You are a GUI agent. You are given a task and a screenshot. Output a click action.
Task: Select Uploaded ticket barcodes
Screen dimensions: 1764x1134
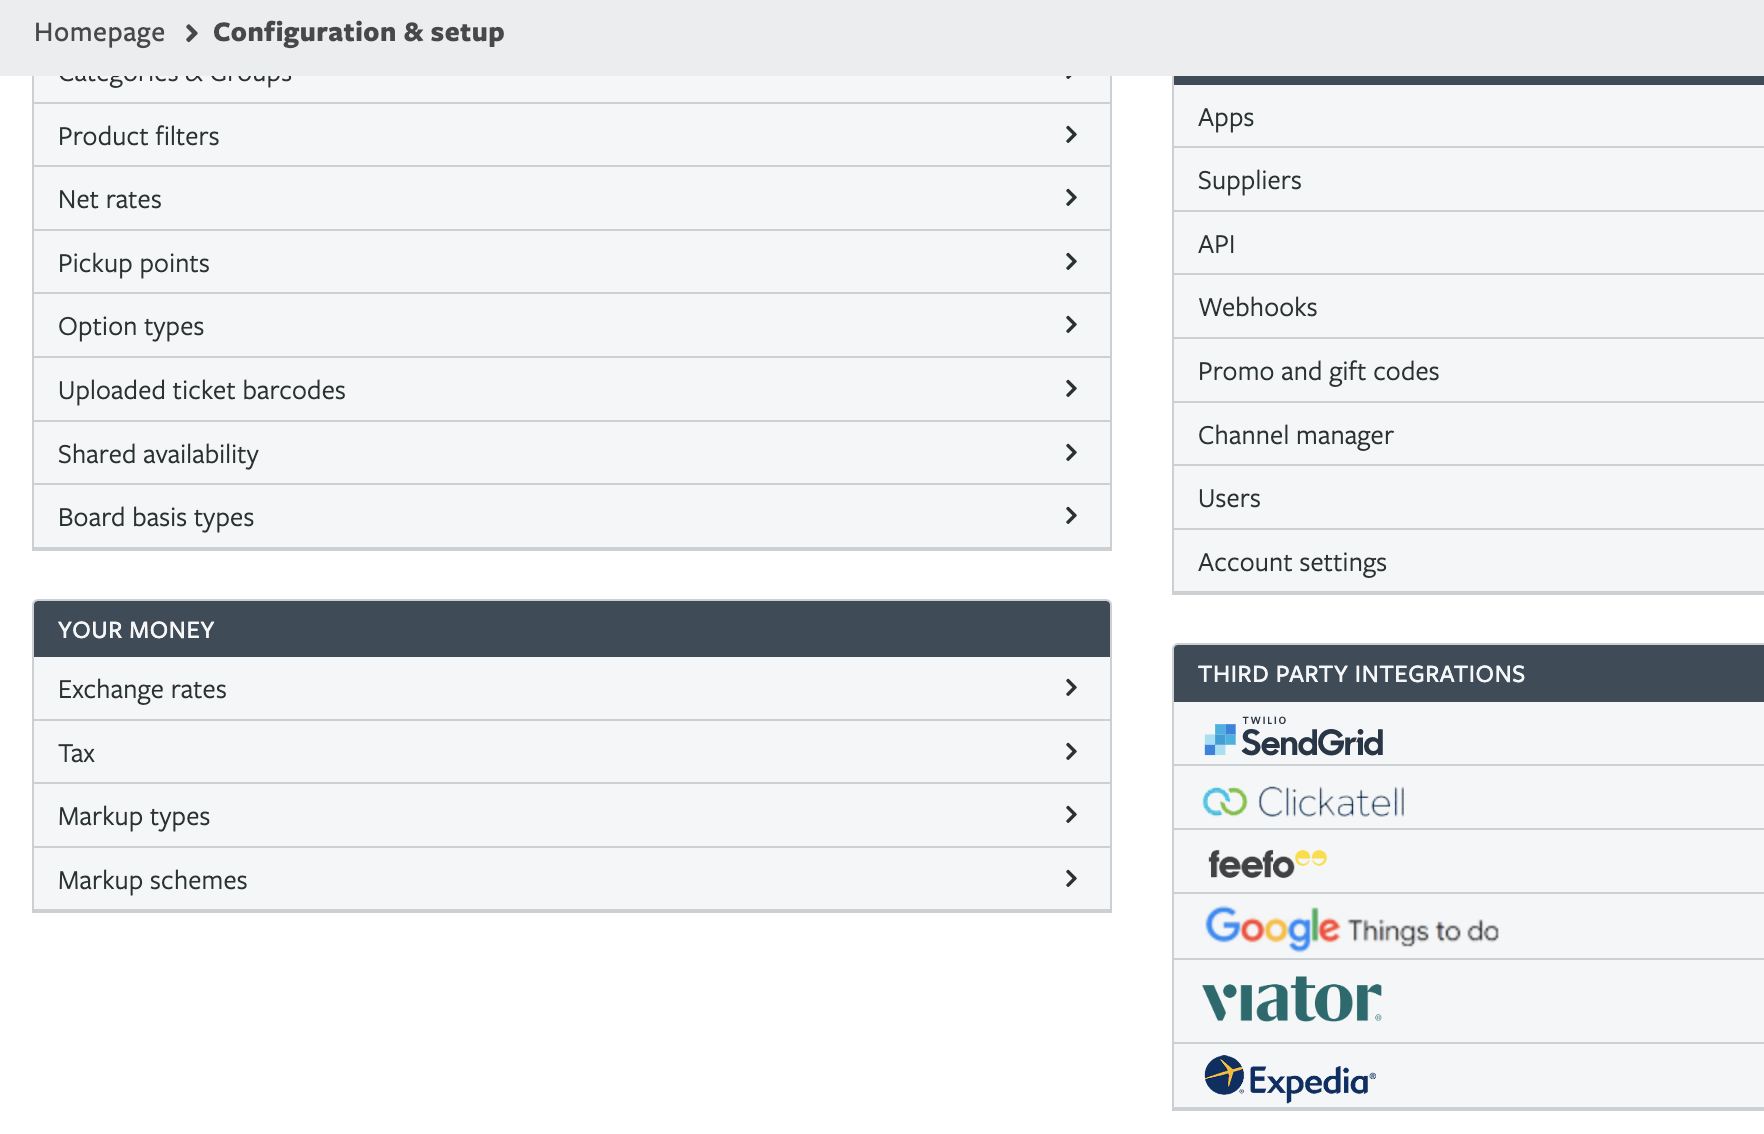pos(202,390)
